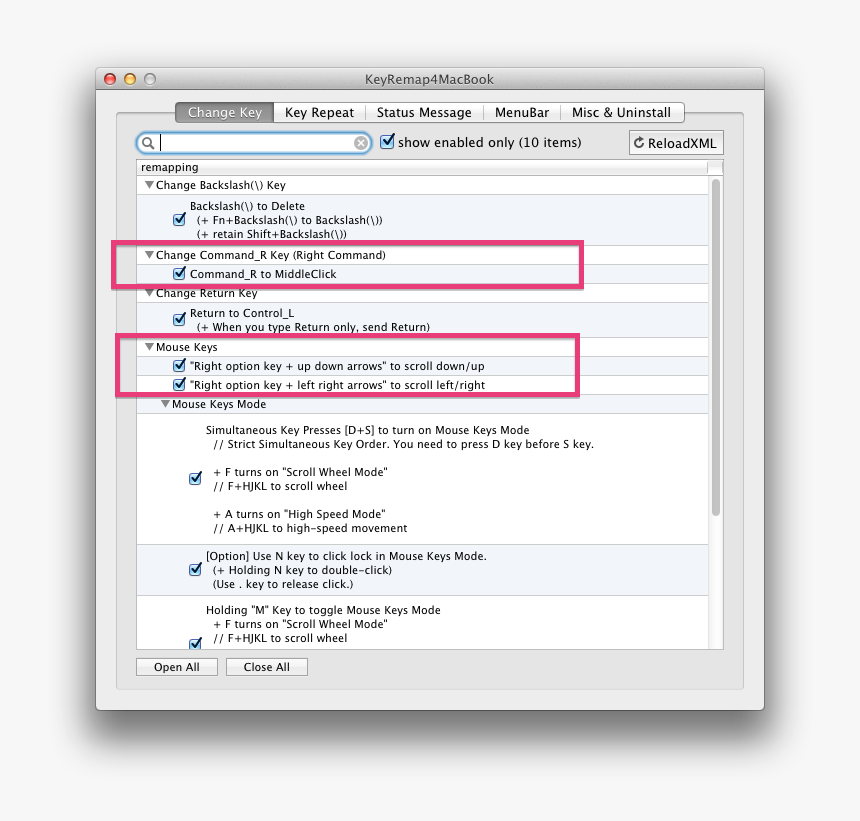Collapse 'Mouse Keys Mode' subgroup triangle

[x=165, y=404]
